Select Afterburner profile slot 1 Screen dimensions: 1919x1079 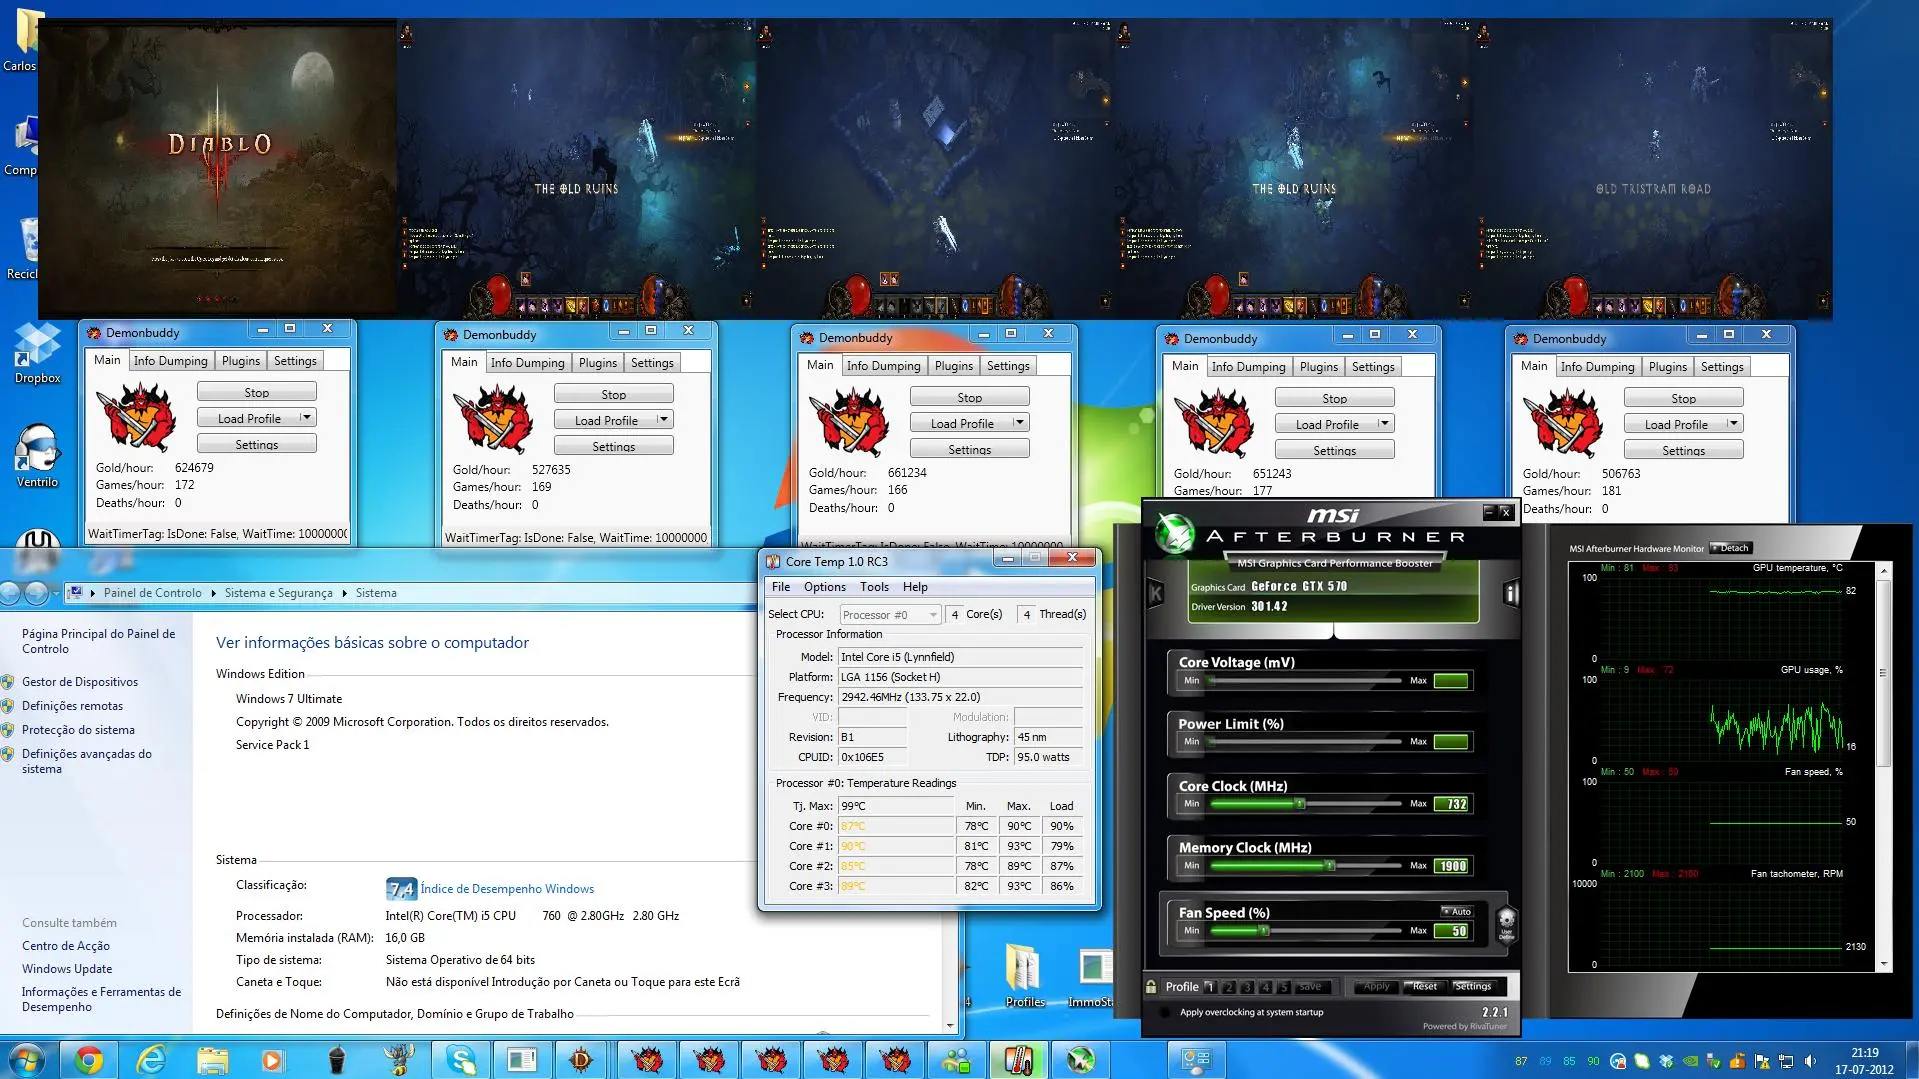pos(1210,986)
